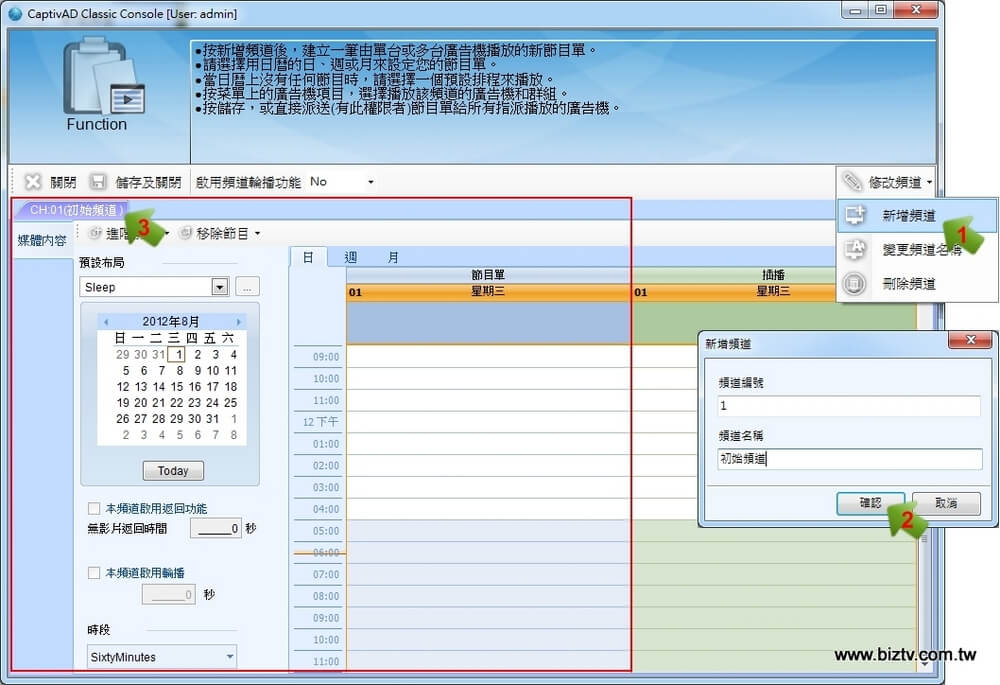This screenshot has height=685, width=1000.
Task: Select the CH:01(初始頻道) channel tab
Action: (x=75, y=210)
